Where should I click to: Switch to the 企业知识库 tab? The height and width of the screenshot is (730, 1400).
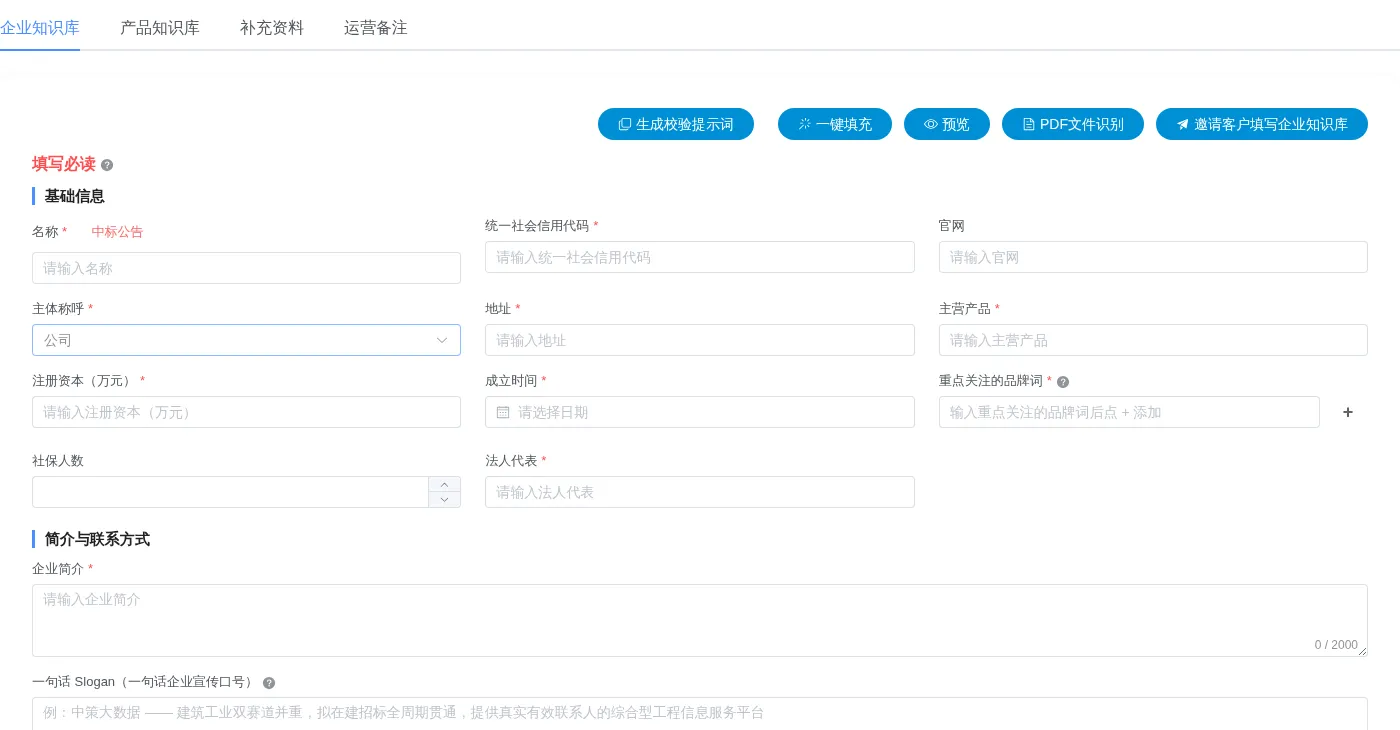pos(40,28)
